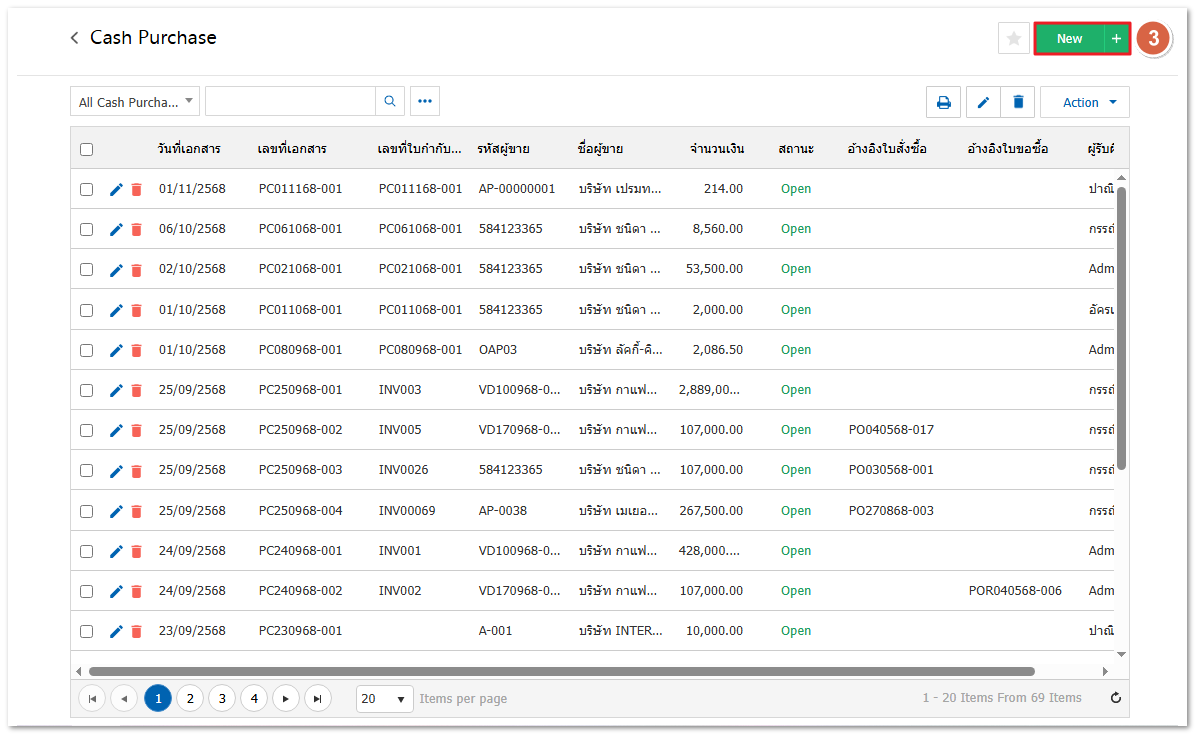1195x734 pixels.
Task: Click the printer icon in toolbar
Action: [x=943, y=102]
